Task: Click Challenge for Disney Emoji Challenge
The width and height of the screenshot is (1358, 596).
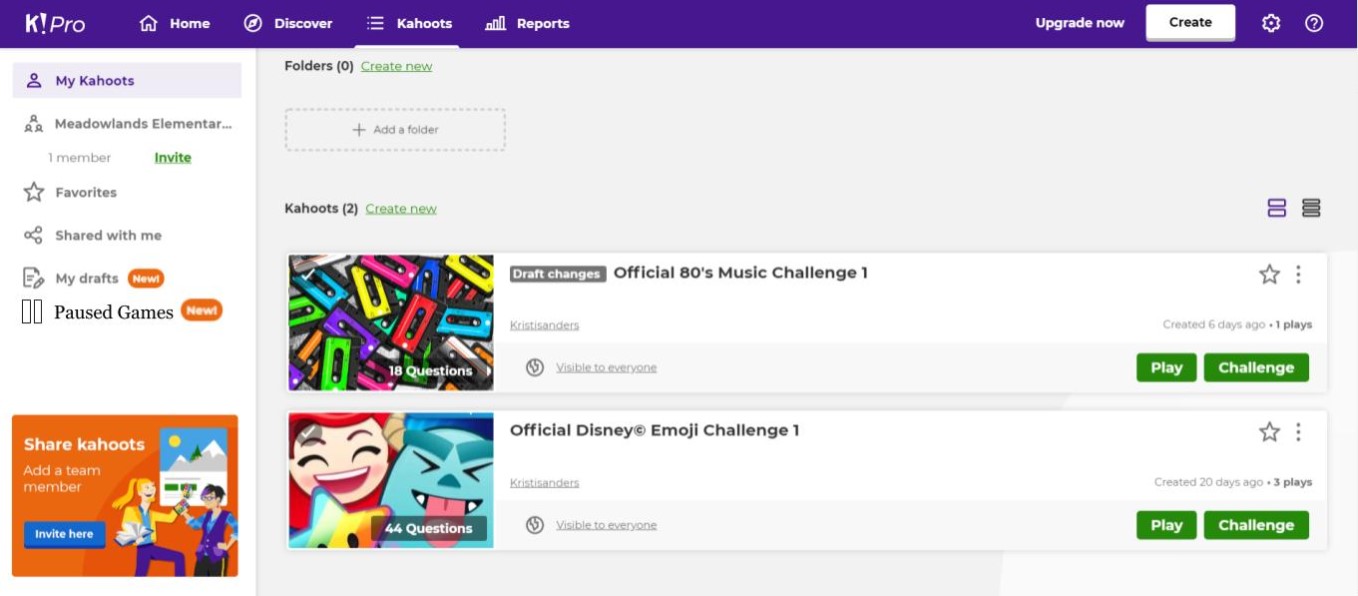Action: coord(1256,525)
